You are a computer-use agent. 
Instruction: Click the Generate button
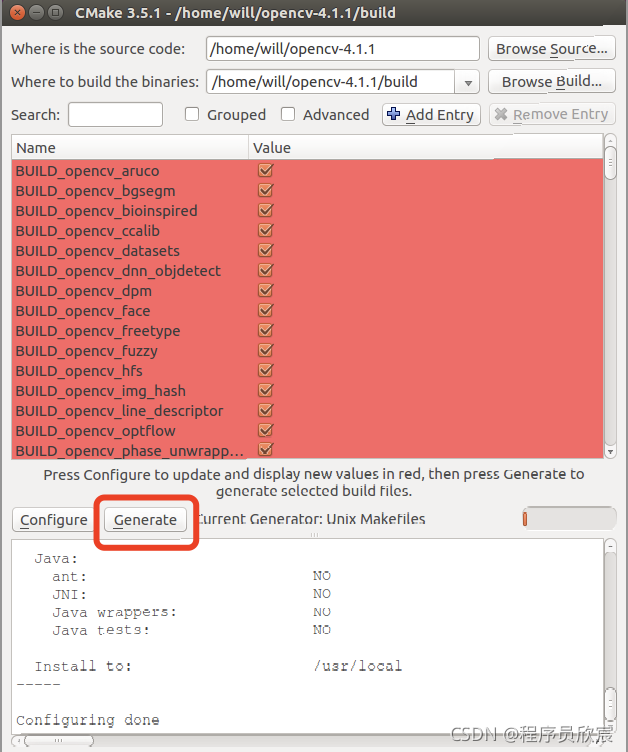pyautogui.click(x=145, y=520)
